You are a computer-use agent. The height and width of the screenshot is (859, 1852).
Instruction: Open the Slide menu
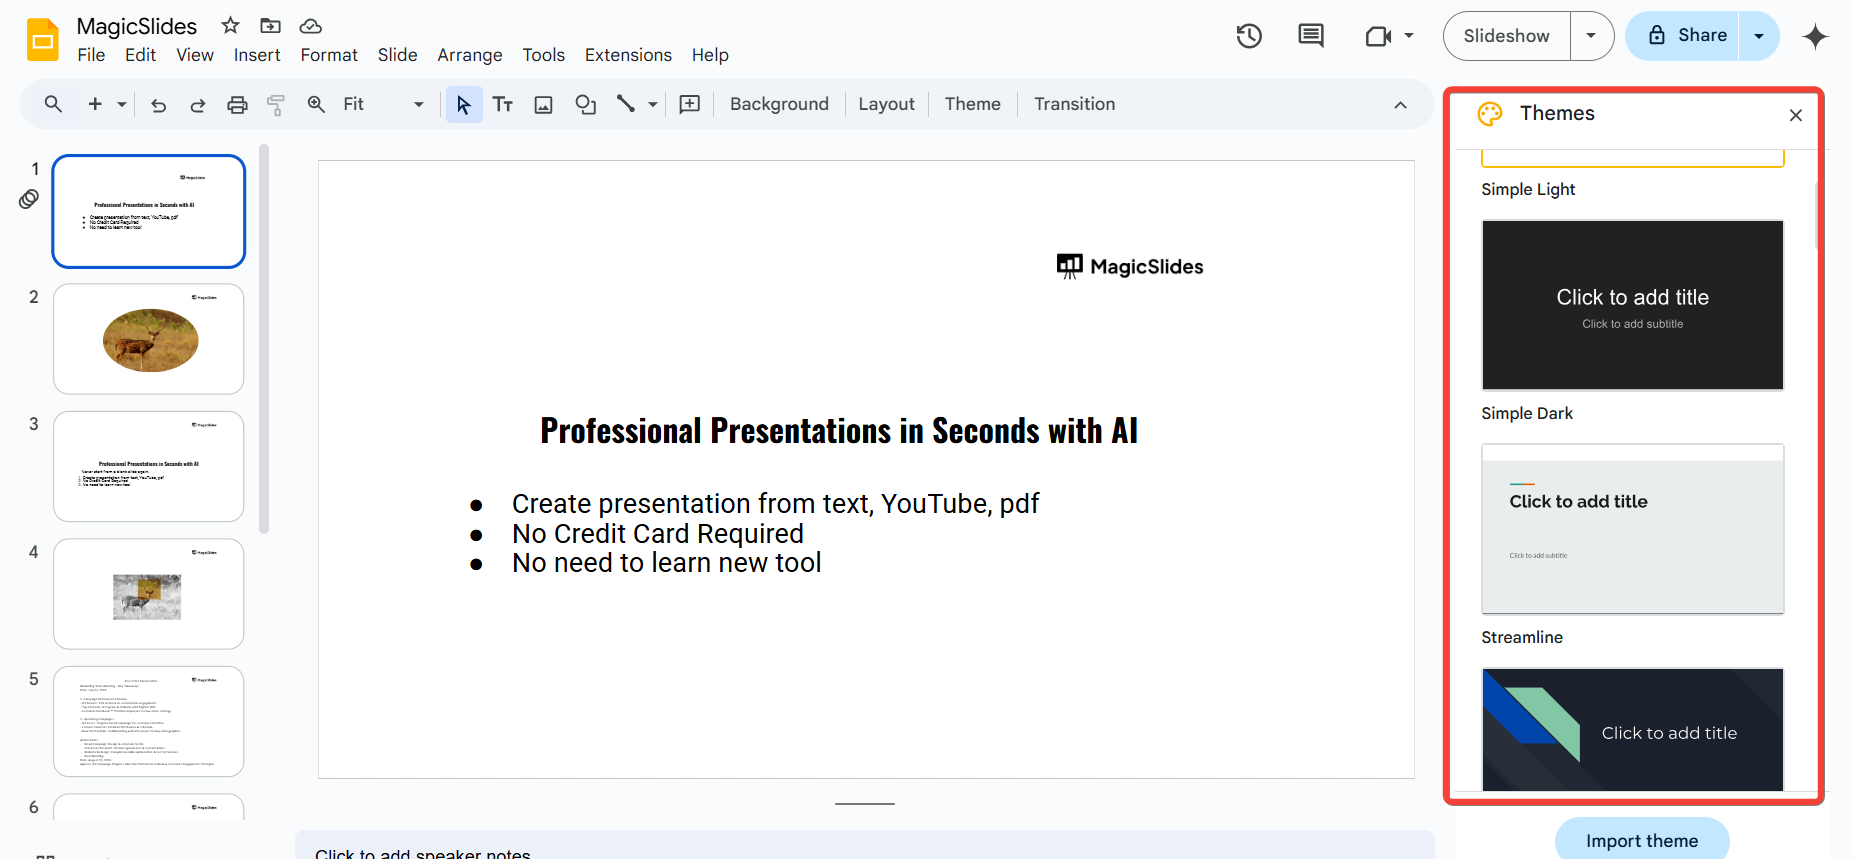coord(397,55)
